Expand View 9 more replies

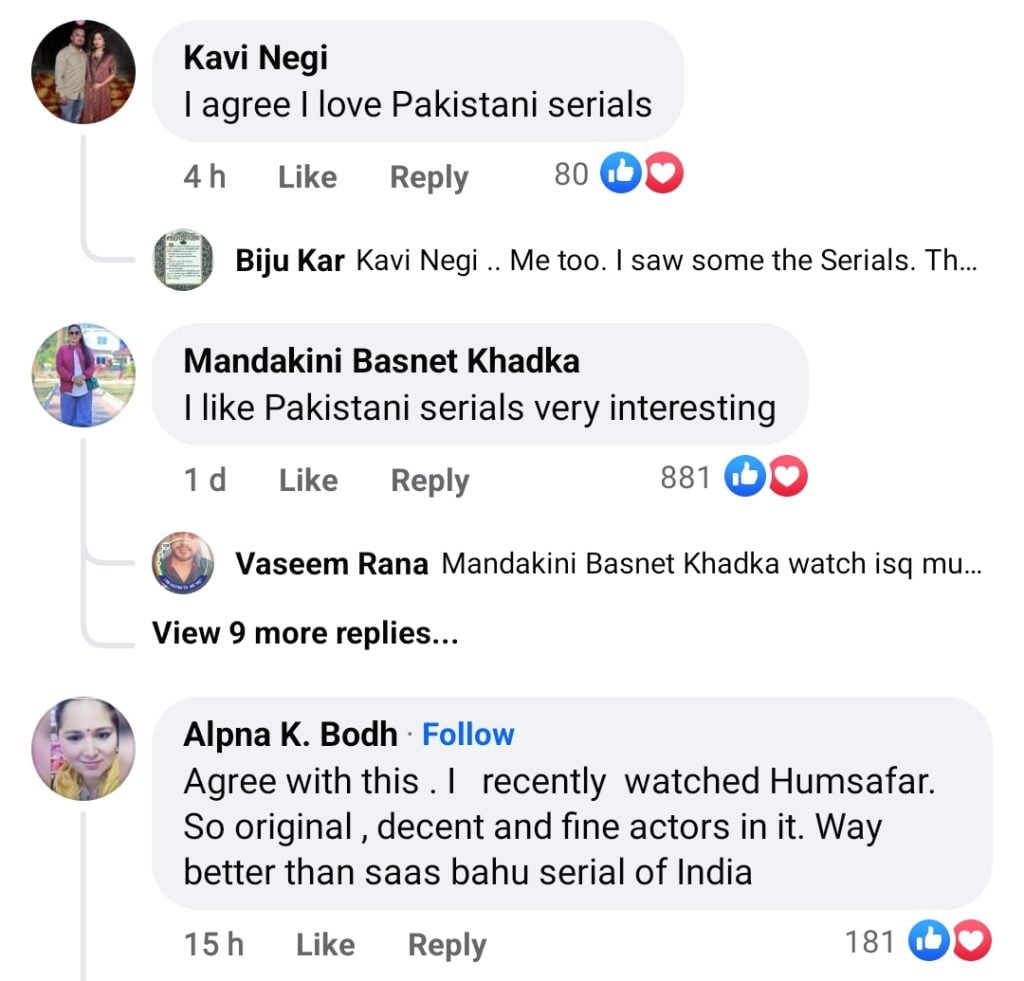(x=305, y=632)
